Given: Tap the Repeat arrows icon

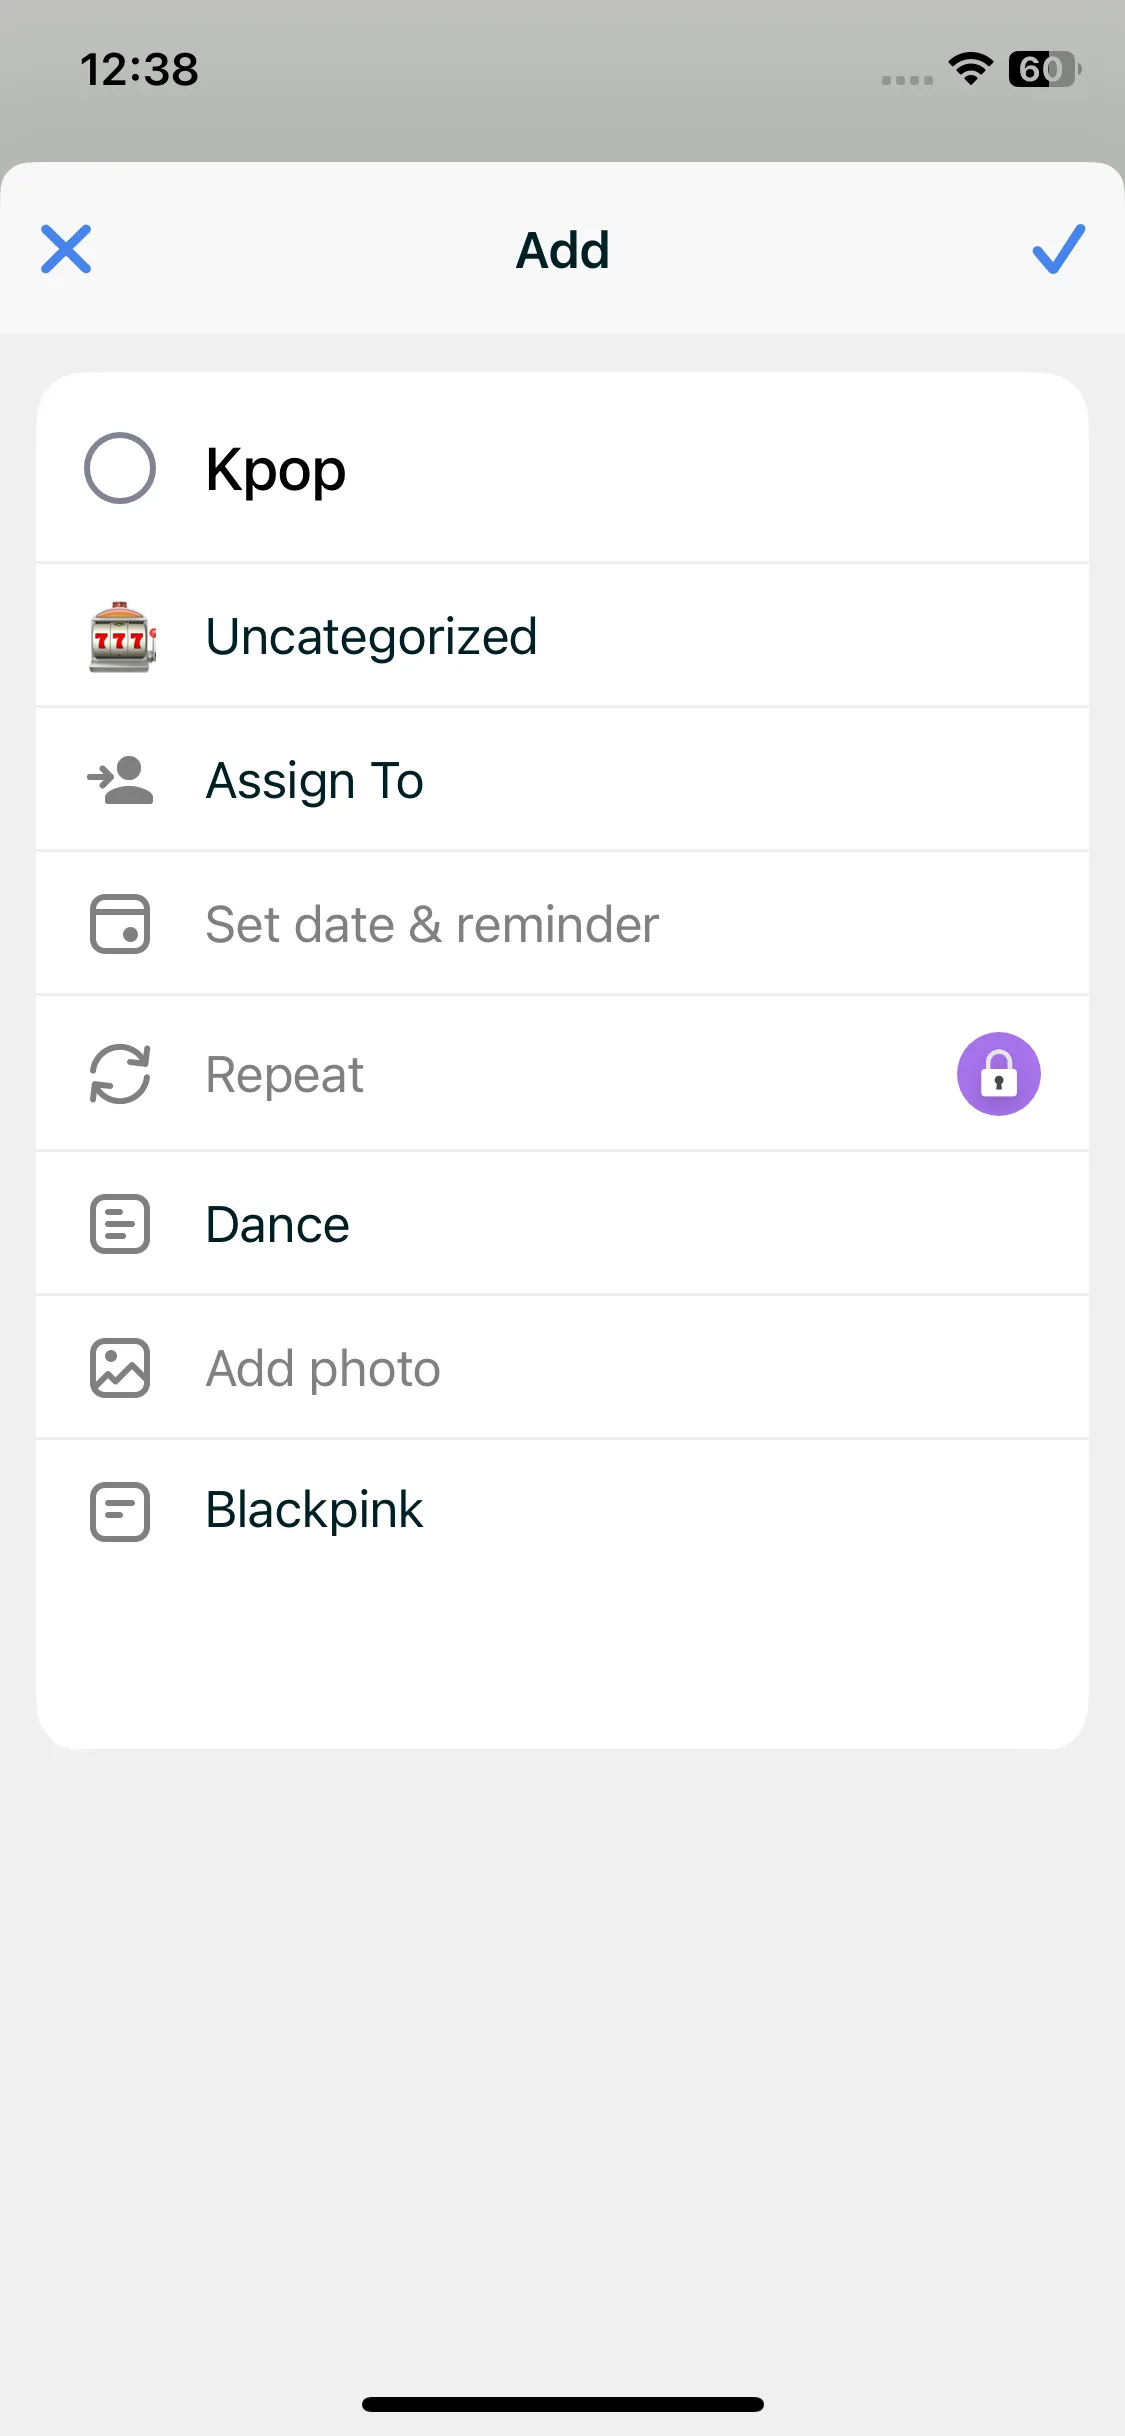Looking at the screenshot, I should coord(120,1074).
